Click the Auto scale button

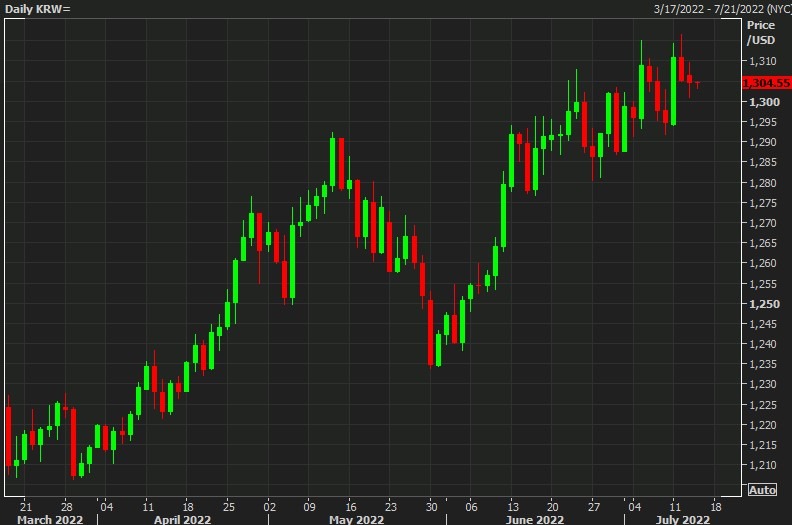click(762, 490)
